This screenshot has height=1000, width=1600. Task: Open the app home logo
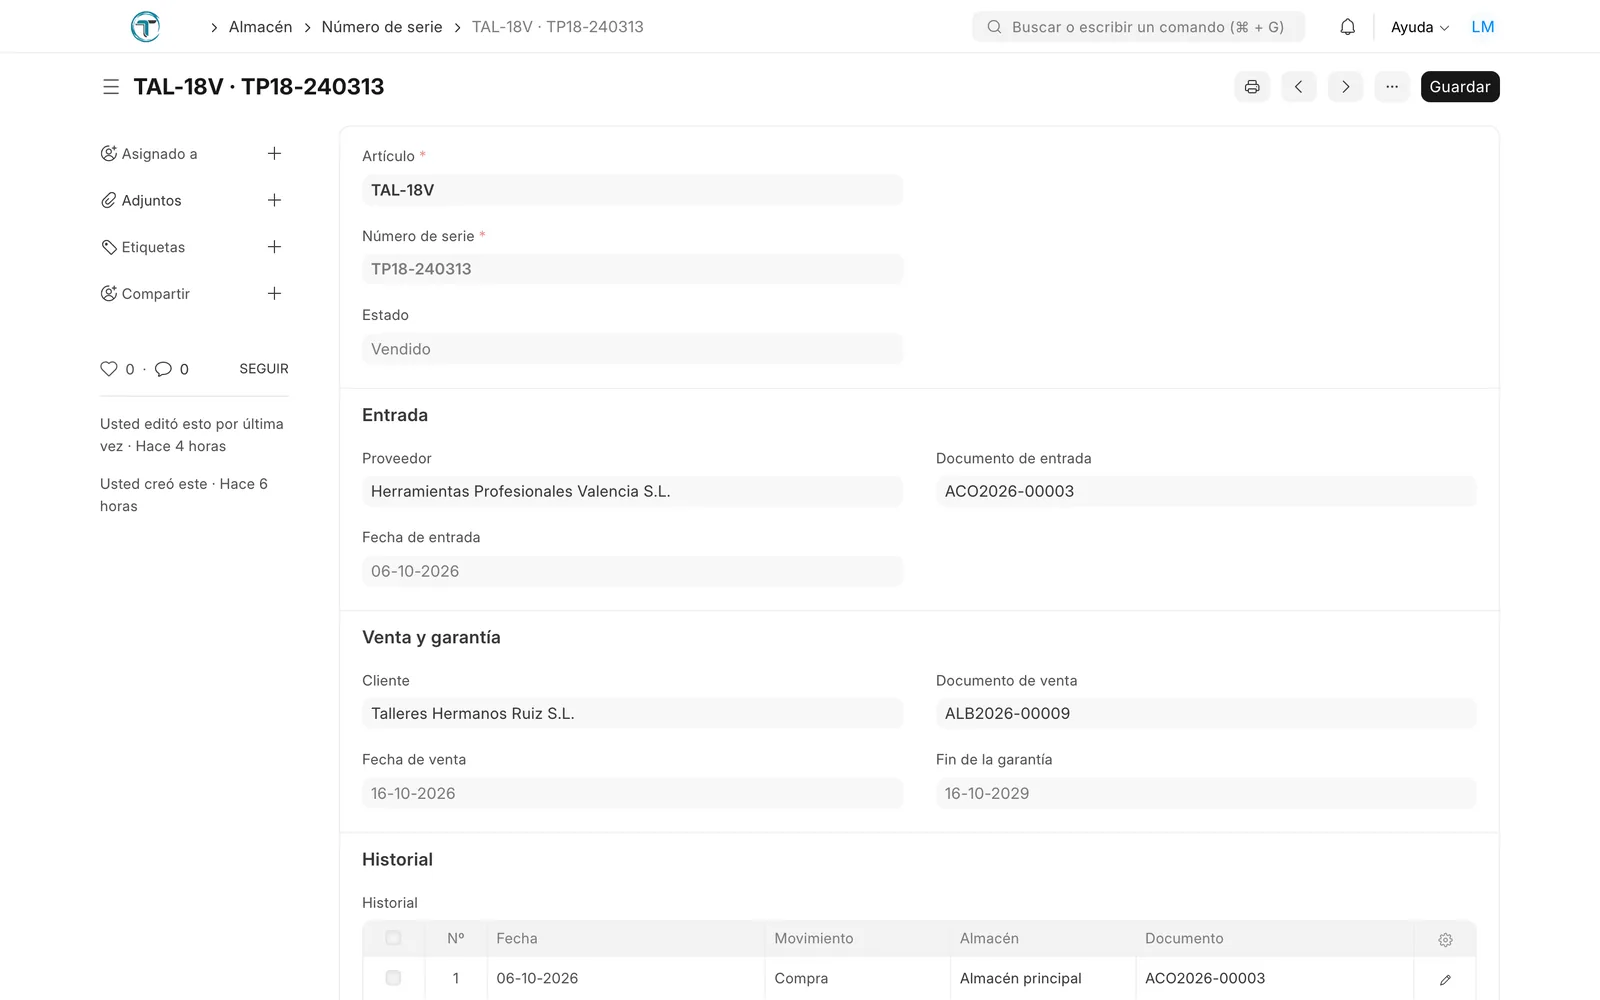[145, 27]
